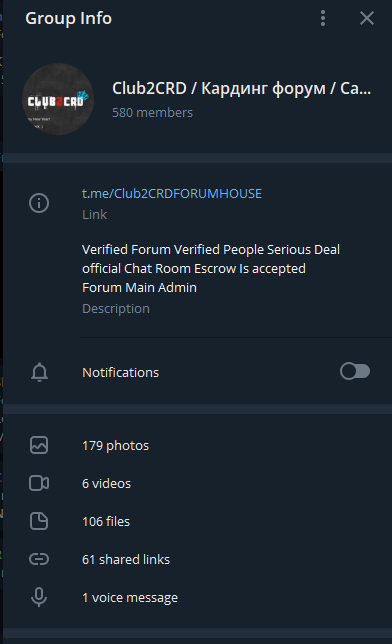
Task: Click the photos image icon
Action: pyautogui.click(x=39, y=445)
